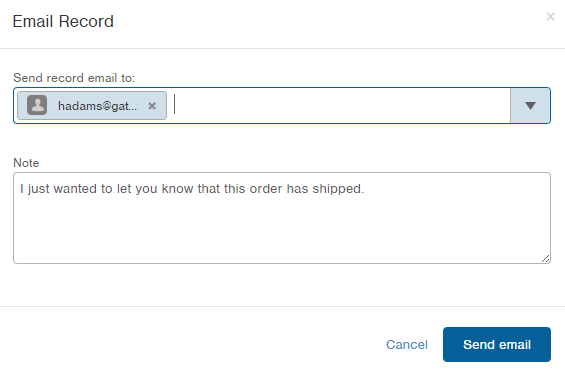Click the word 'shipped' in the note
The width and height of the screenshot is (565, 375).
click(x=337, y=189)
